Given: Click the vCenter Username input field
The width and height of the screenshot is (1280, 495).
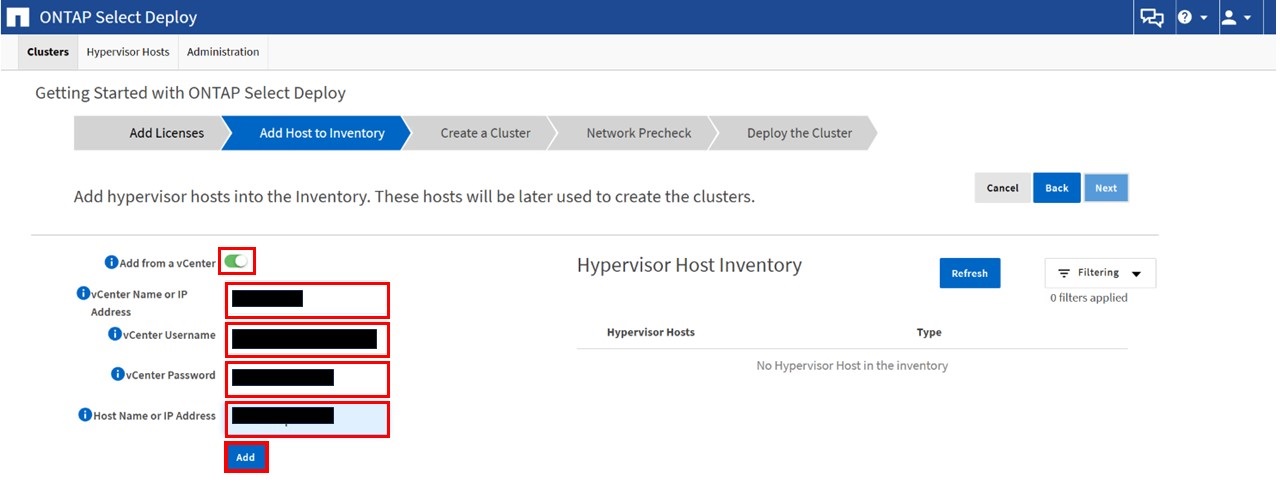Looking at the screenshot, I should coord(306,340).
